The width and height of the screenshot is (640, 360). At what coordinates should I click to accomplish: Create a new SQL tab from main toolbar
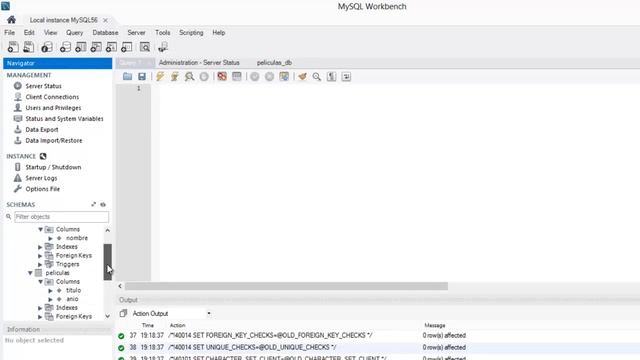pos(13,47)
